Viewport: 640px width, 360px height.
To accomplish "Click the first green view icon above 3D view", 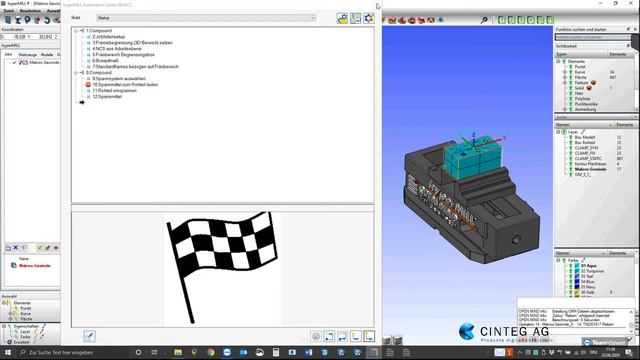I will click(502, 20).
